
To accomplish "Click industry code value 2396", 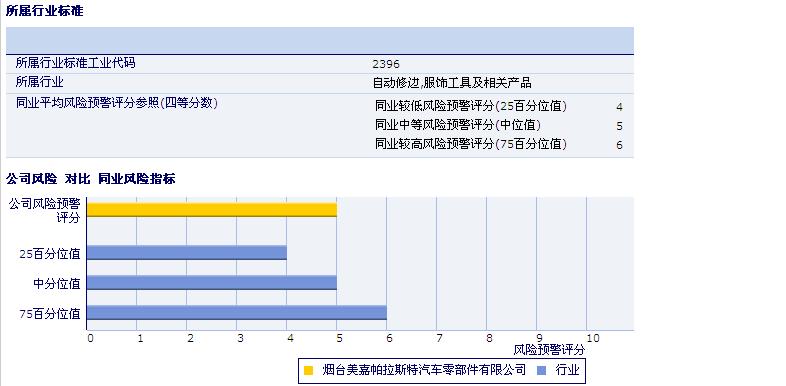I will point(386,64).
